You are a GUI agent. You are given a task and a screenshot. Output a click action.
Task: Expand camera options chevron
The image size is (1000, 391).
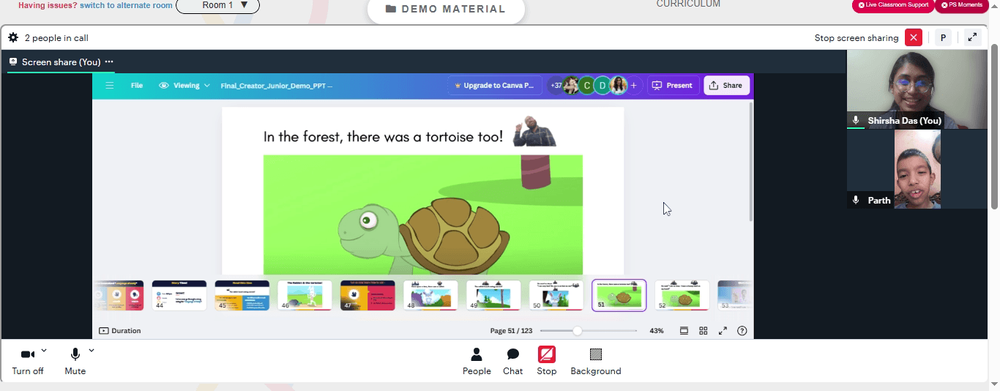point(44,350)
